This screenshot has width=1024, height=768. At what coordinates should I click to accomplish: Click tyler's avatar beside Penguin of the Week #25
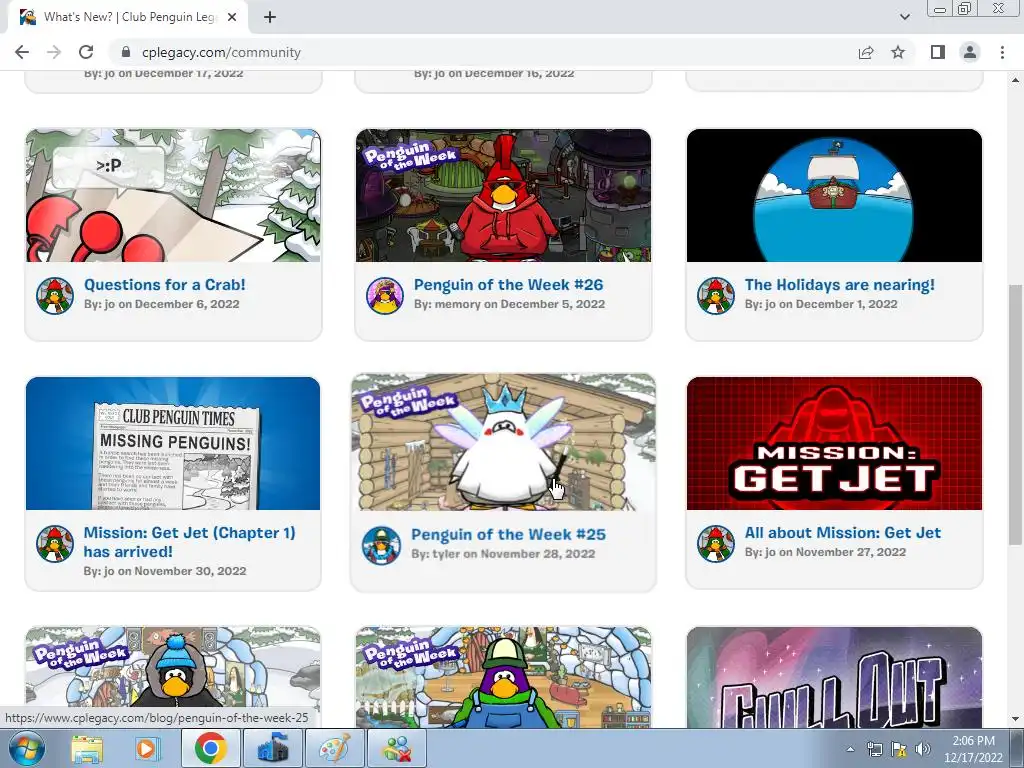point(381,545)
